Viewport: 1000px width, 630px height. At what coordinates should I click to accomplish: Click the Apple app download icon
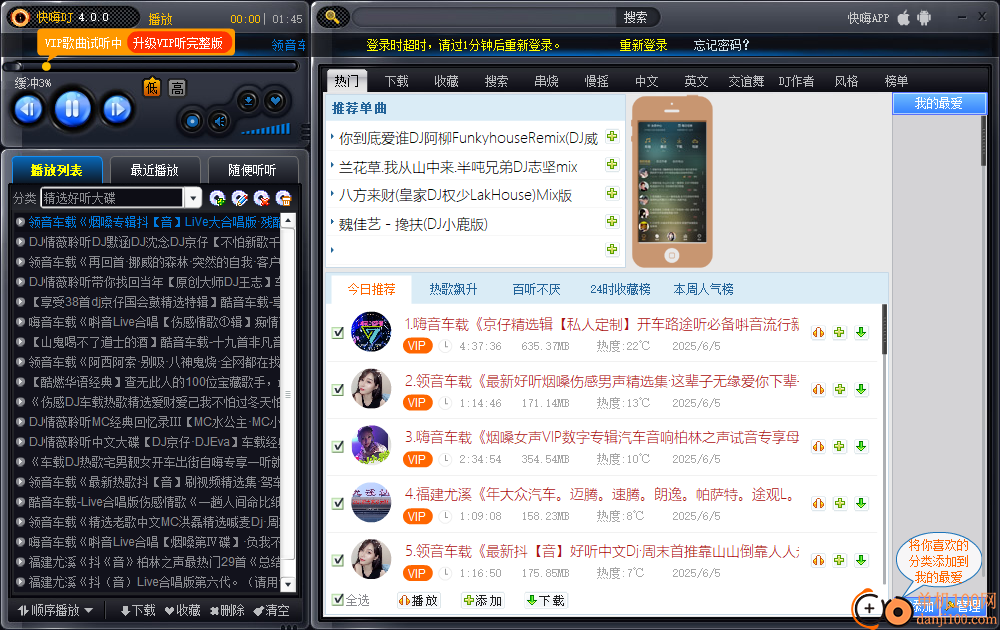pos(904,18)
